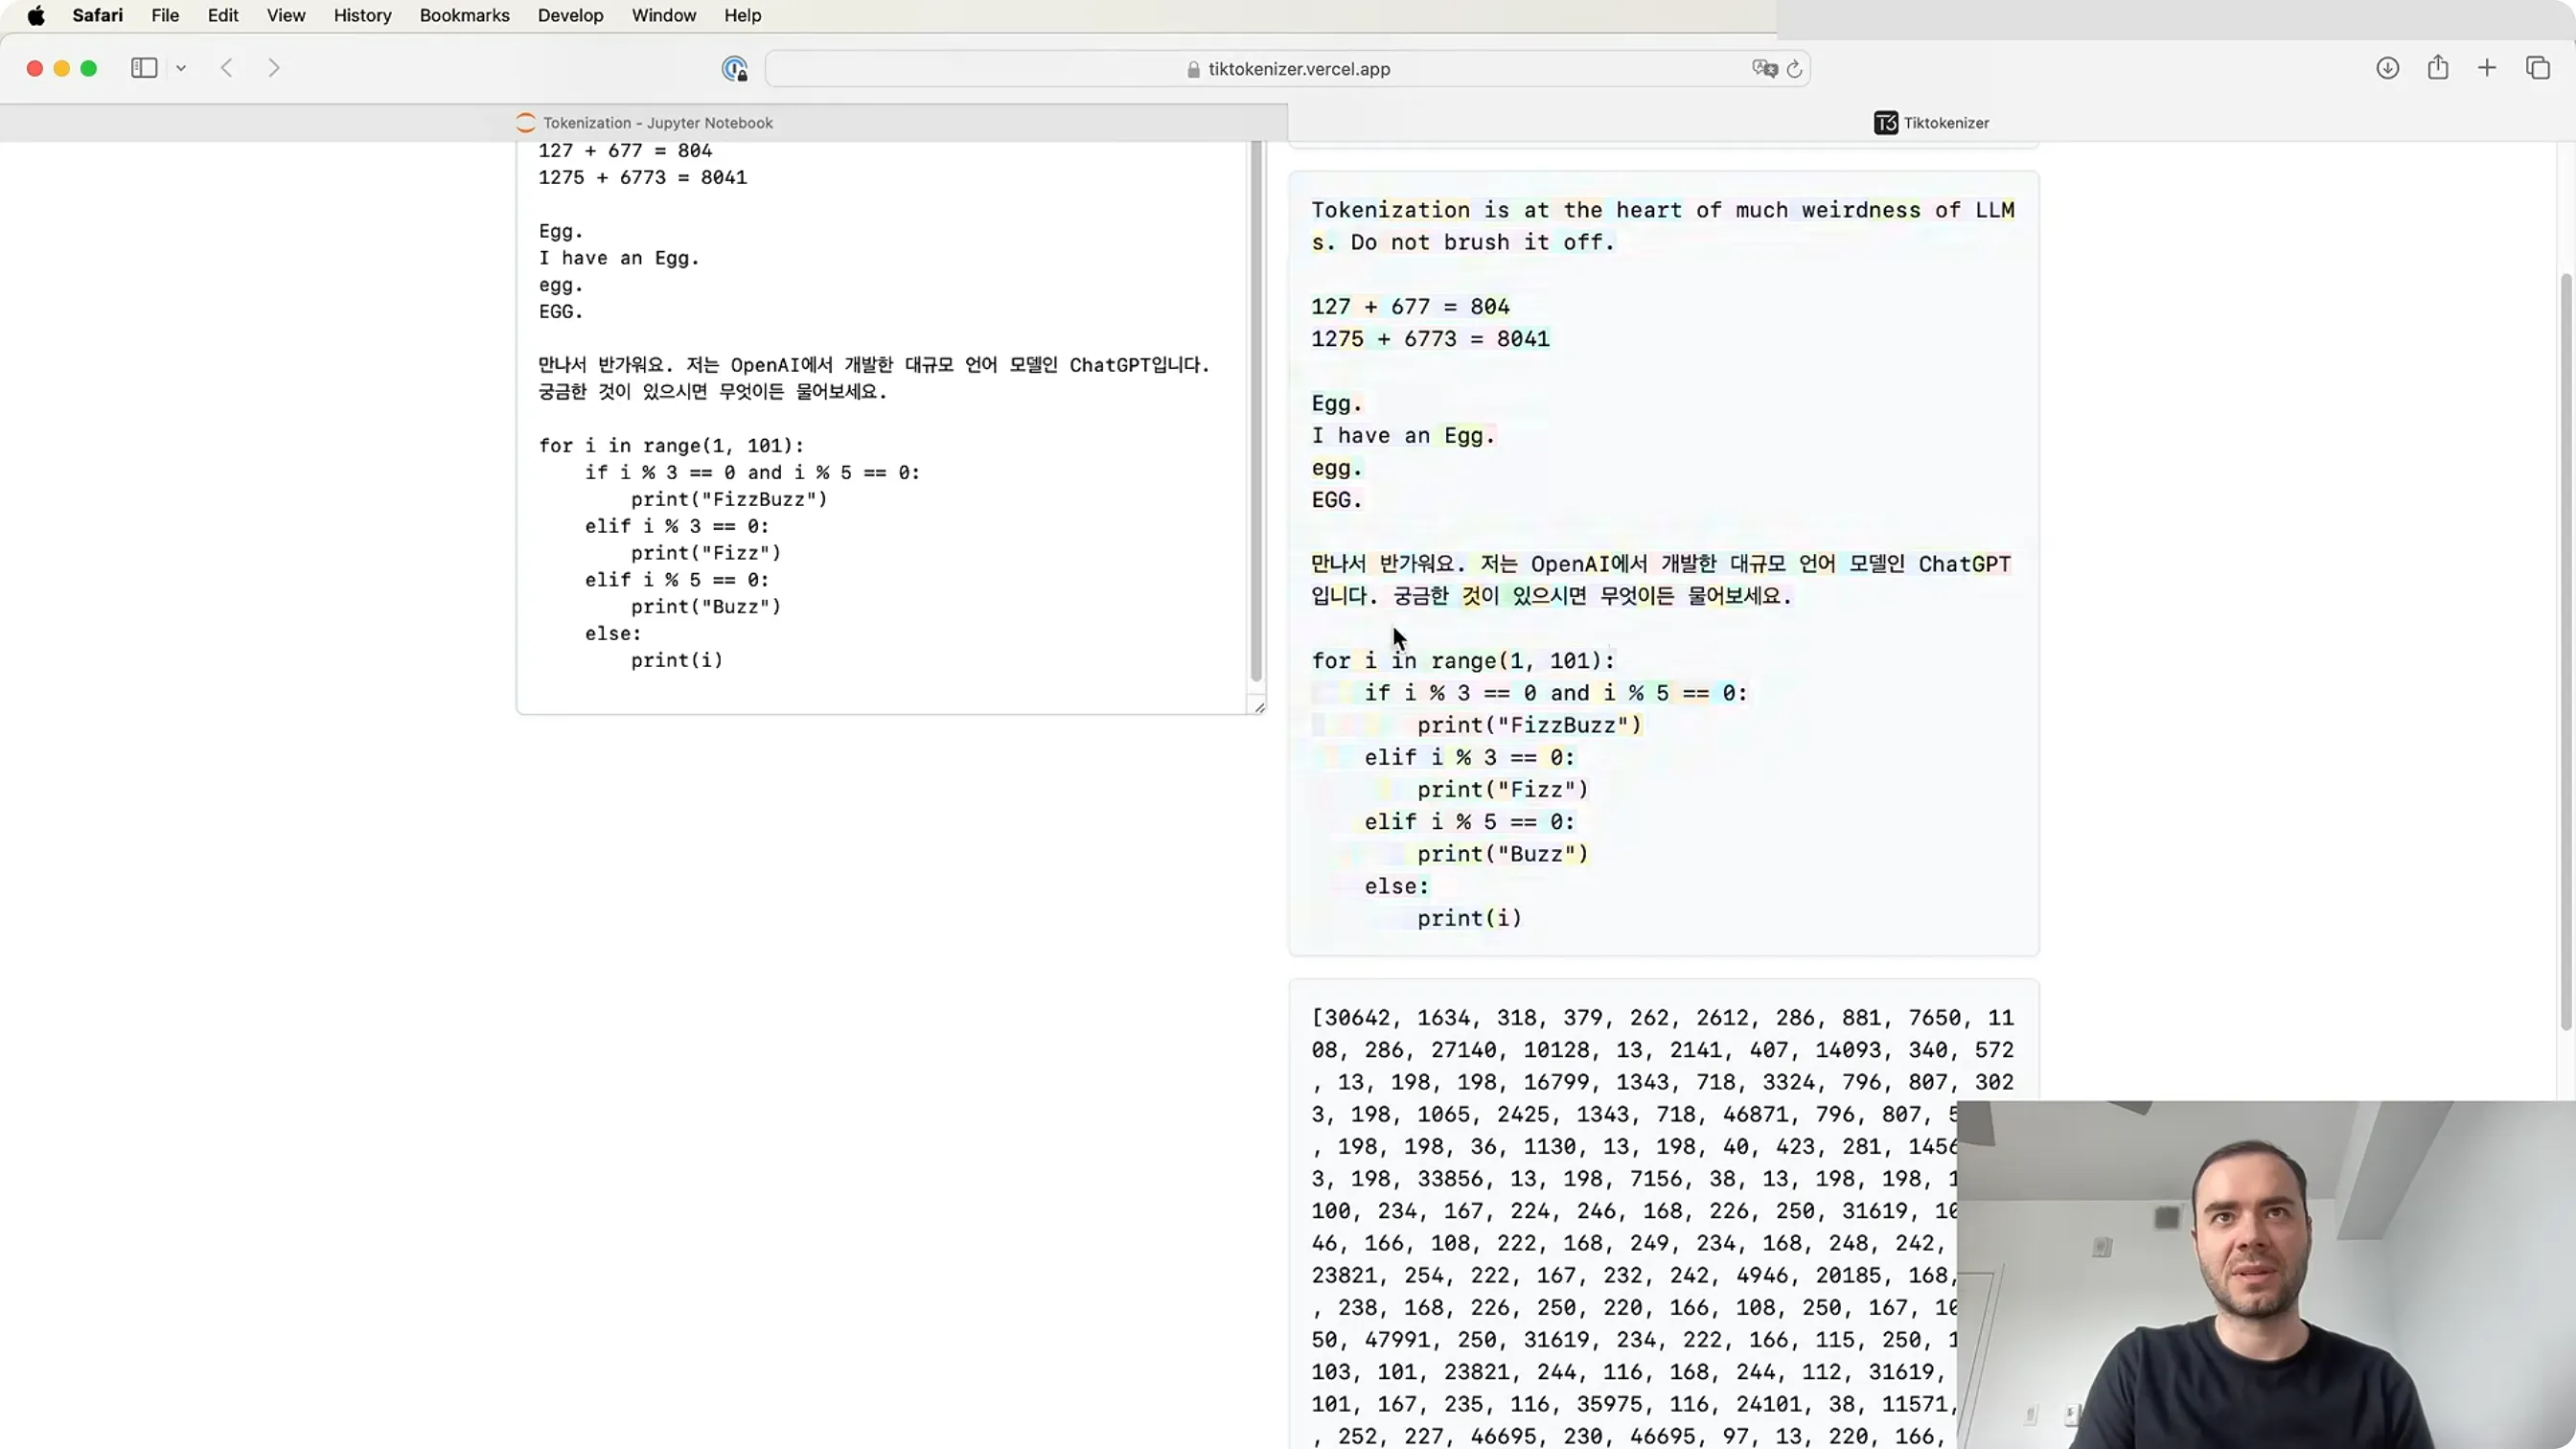
Task: Go back with the back arrow
Action: pos(227,68)
